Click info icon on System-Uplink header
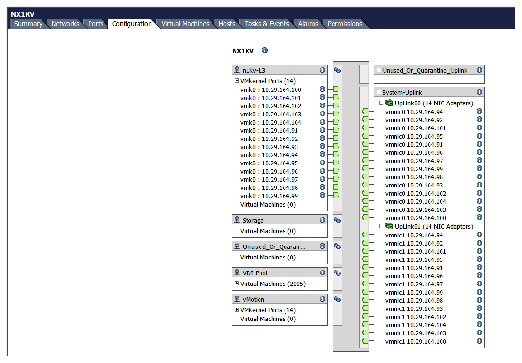This screenshot has width=522, height=363. (479, 92)
